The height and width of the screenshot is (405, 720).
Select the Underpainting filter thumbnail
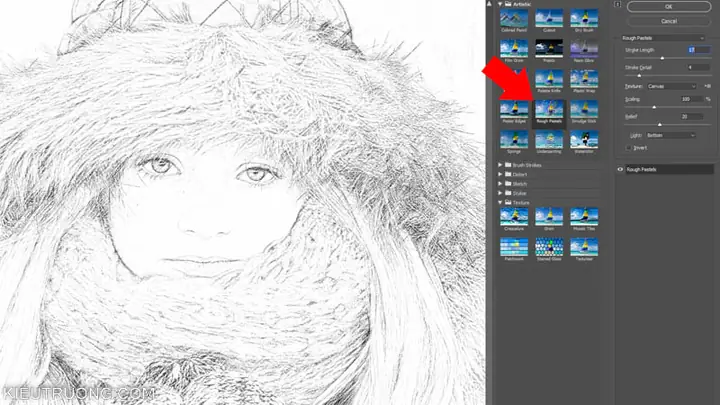[x=549, y=140]
